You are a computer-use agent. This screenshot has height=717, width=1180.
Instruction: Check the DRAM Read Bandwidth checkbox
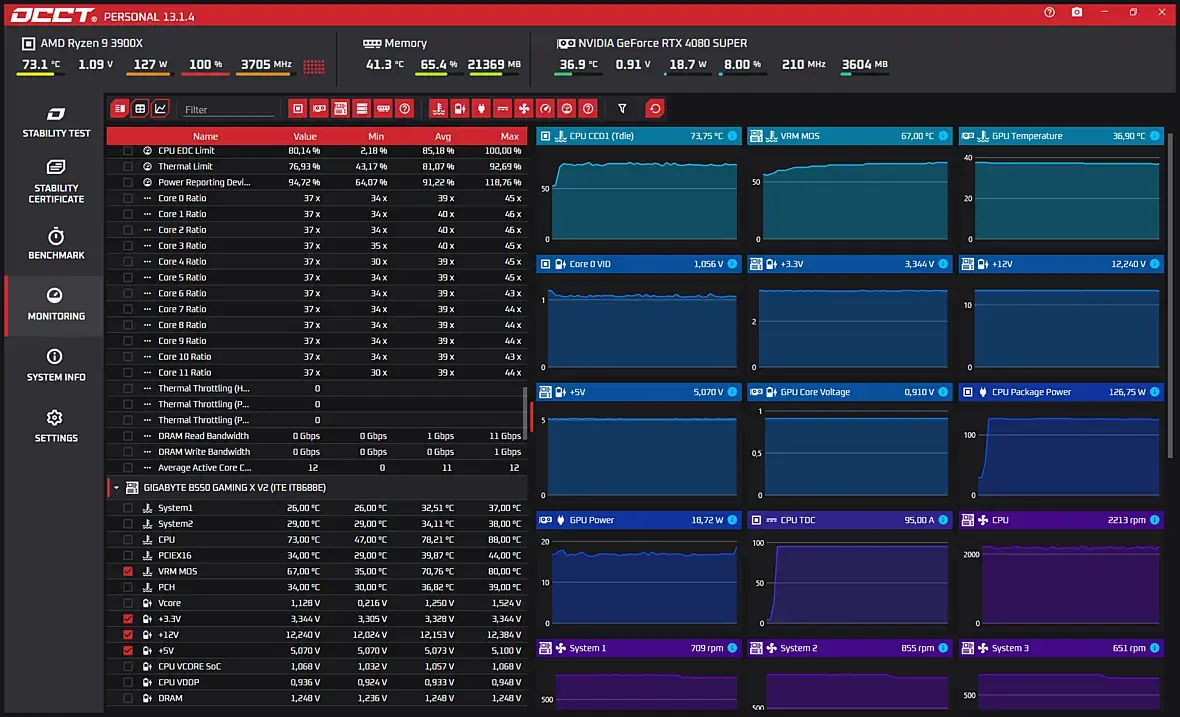pyautogui.click(x=128, y=436)
